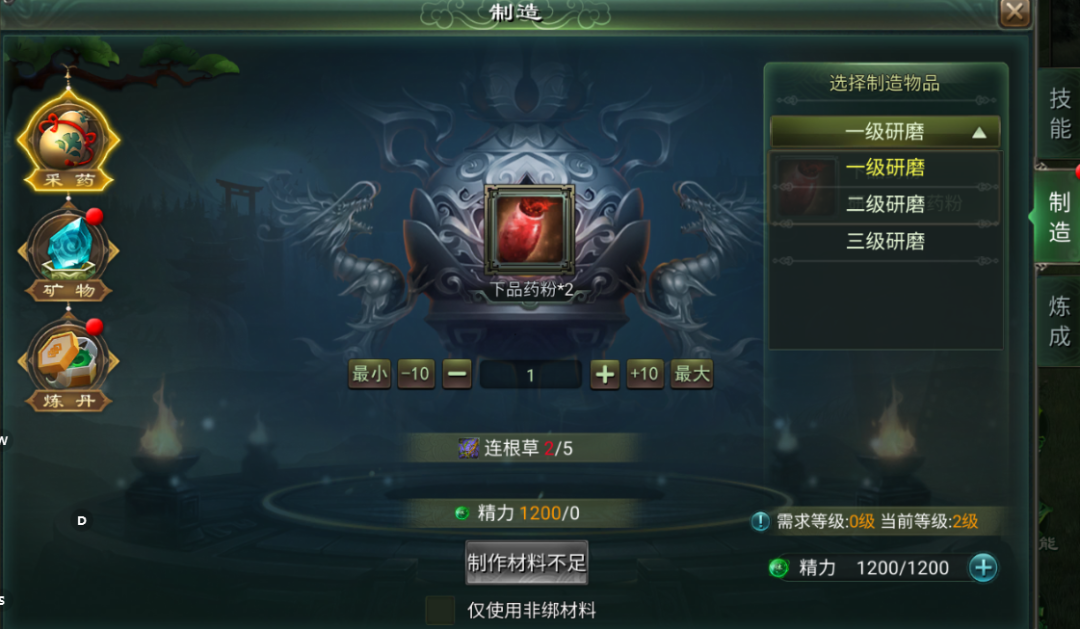Set quantity to 最大 maximum

pyautogui.click(x=692, y=374)
